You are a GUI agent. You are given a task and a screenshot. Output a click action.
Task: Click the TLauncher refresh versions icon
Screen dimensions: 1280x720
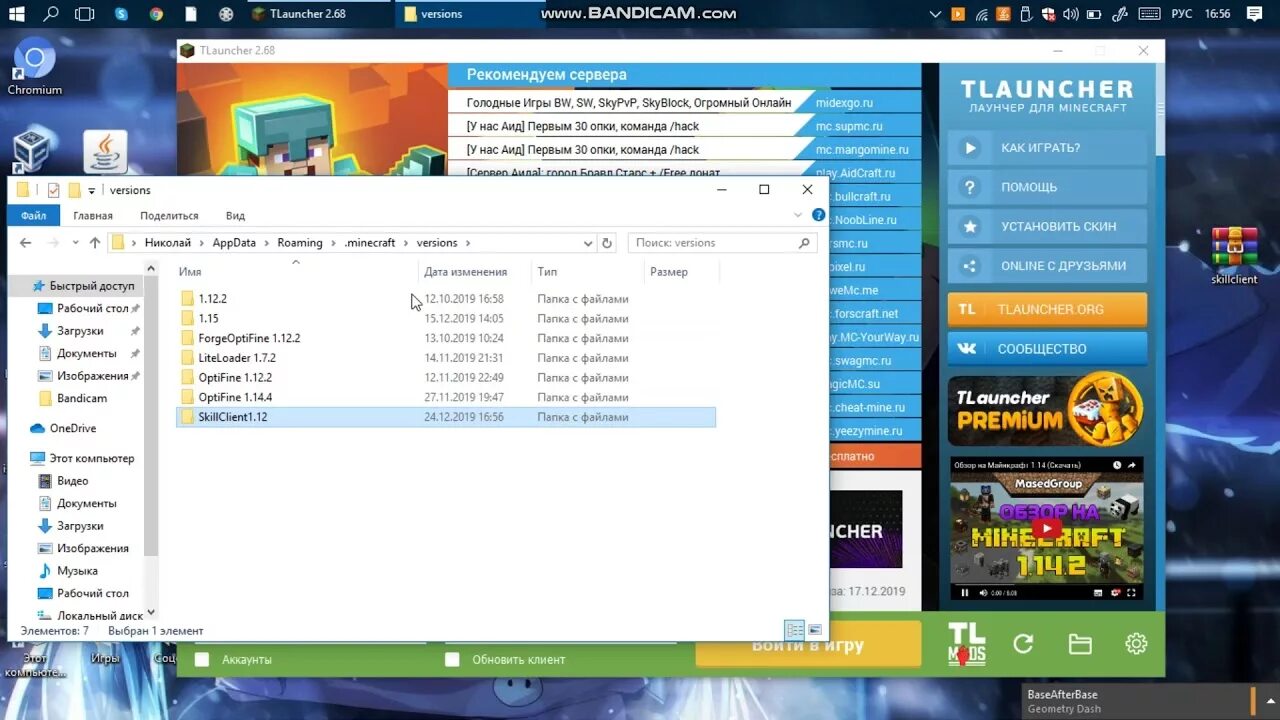1023,644
